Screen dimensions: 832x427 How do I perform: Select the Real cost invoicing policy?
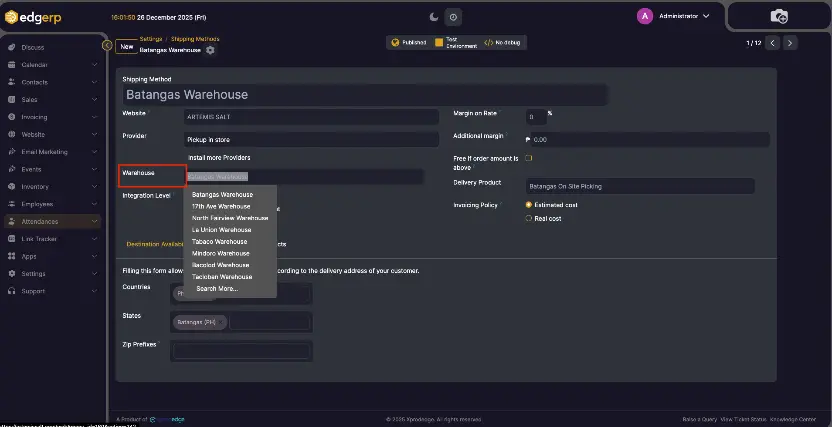[x=529, y=218]
